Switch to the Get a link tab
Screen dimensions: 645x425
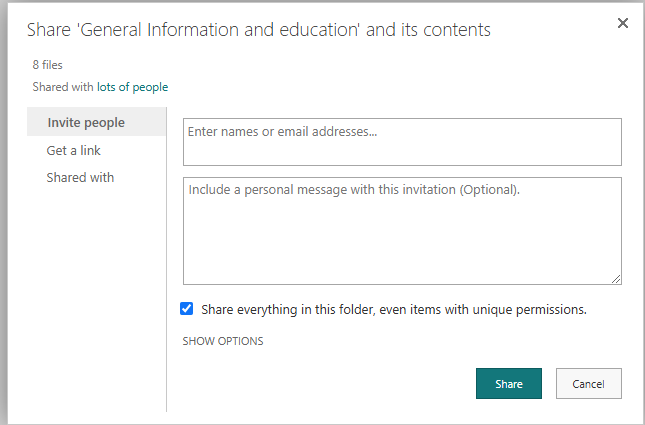tap(73, 150)
